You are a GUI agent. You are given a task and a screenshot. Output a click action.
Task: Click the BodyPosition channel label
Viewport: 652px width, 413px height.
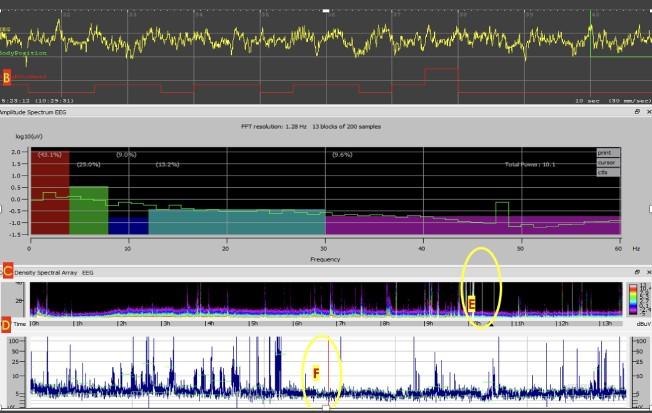click(23, 53)
